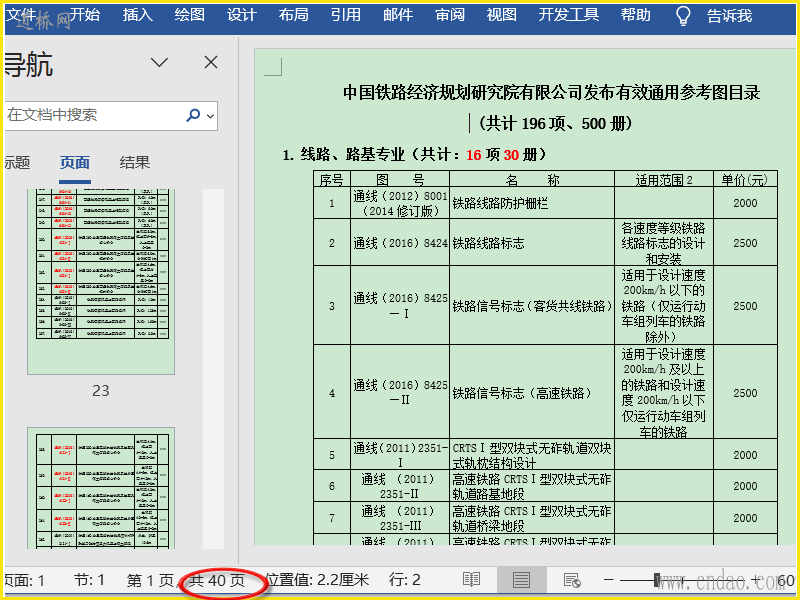Click the 适用范围 table header
This screenshot has height=600, width=800.
coord(664,180)
